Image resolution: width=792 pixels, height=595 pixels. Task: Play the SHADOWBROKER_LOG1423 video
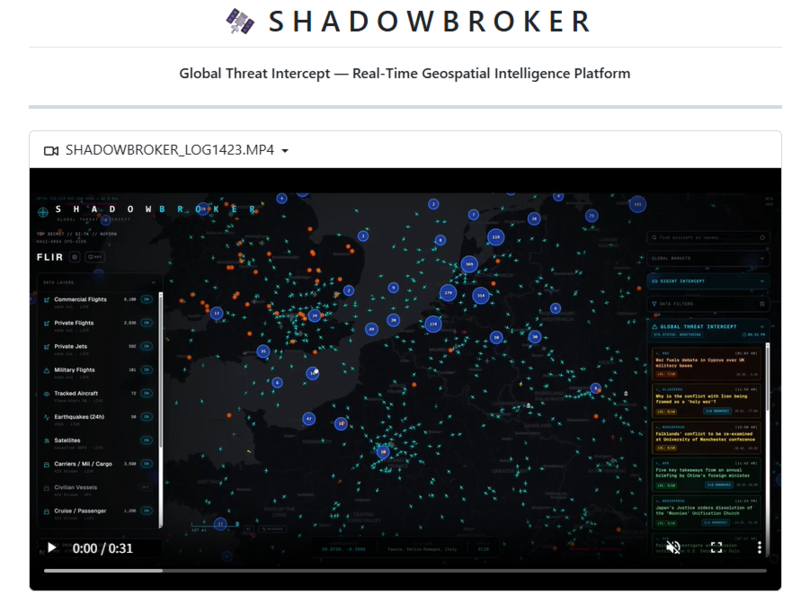(x=52, y=548)
